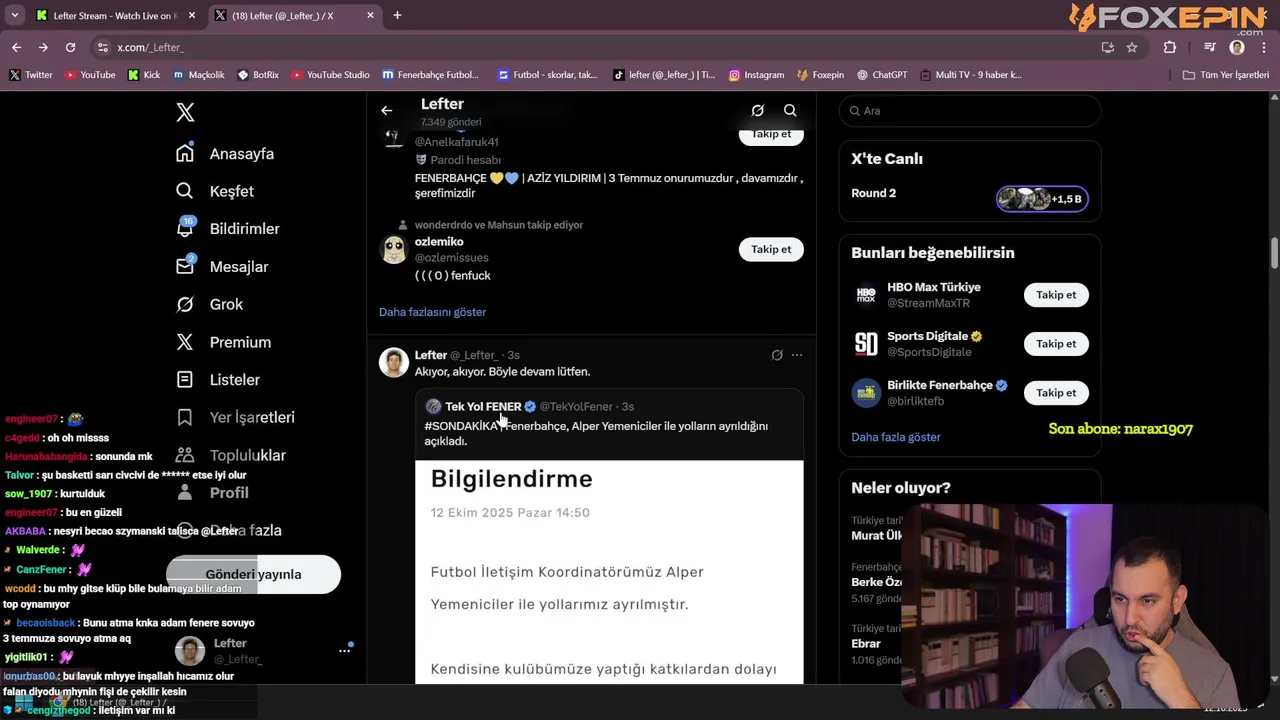Viewport: 1280px width, 720px height.
Task: Open the tab search dropdown arrow
Action: (15, 16)
